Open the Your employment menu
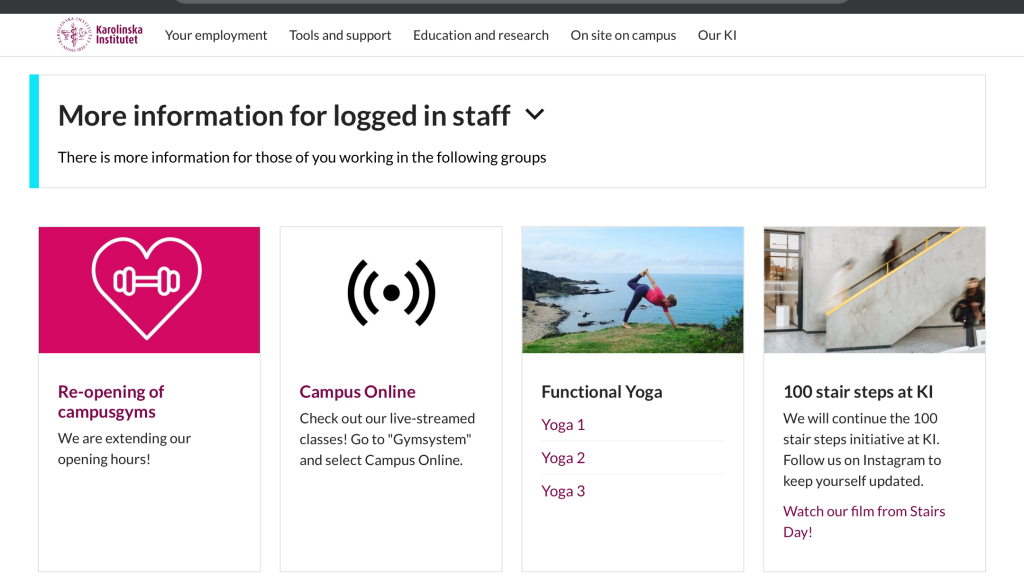The image size is (1024, 576). 216,35
